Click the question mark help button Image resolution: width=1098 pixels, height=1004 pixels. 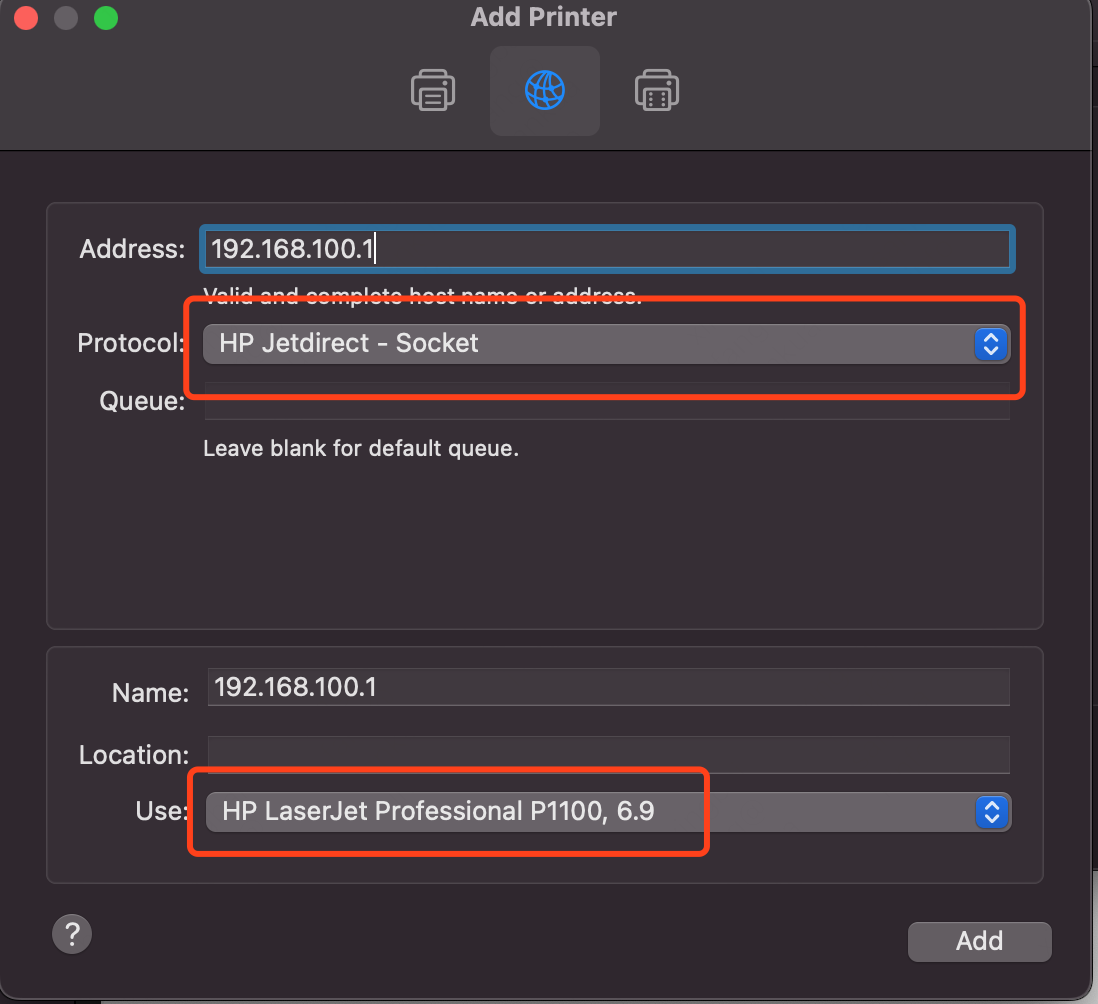coord(72,935)
